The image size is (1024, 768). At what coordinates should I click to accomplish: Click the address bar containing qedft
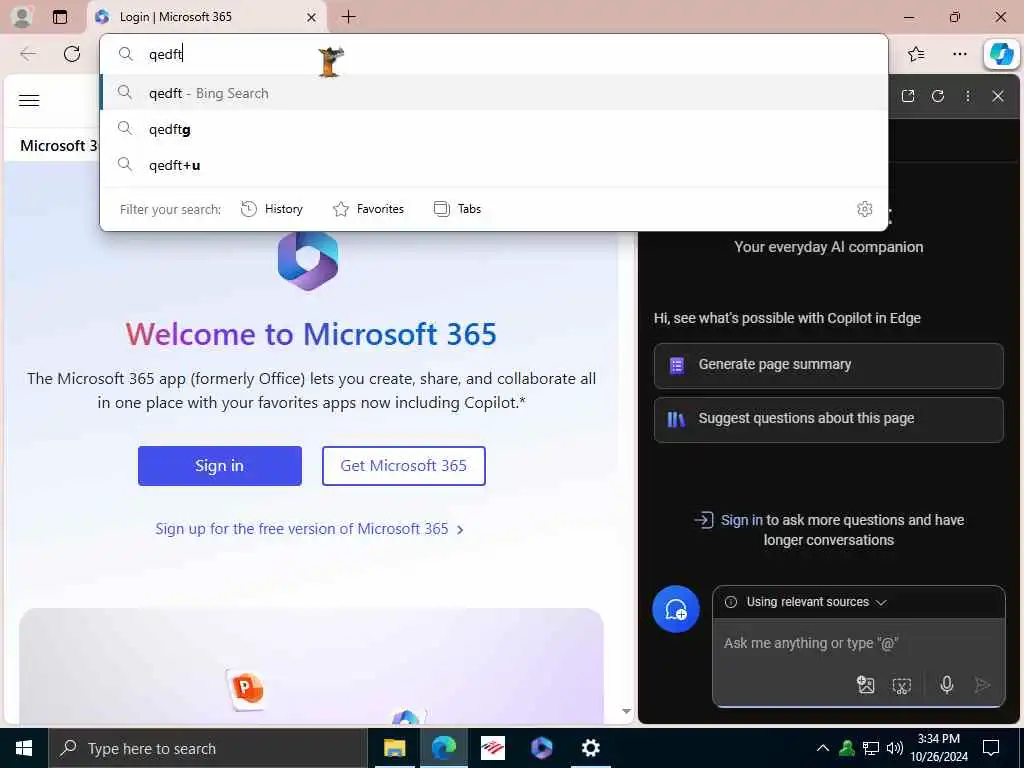[494, 54]
